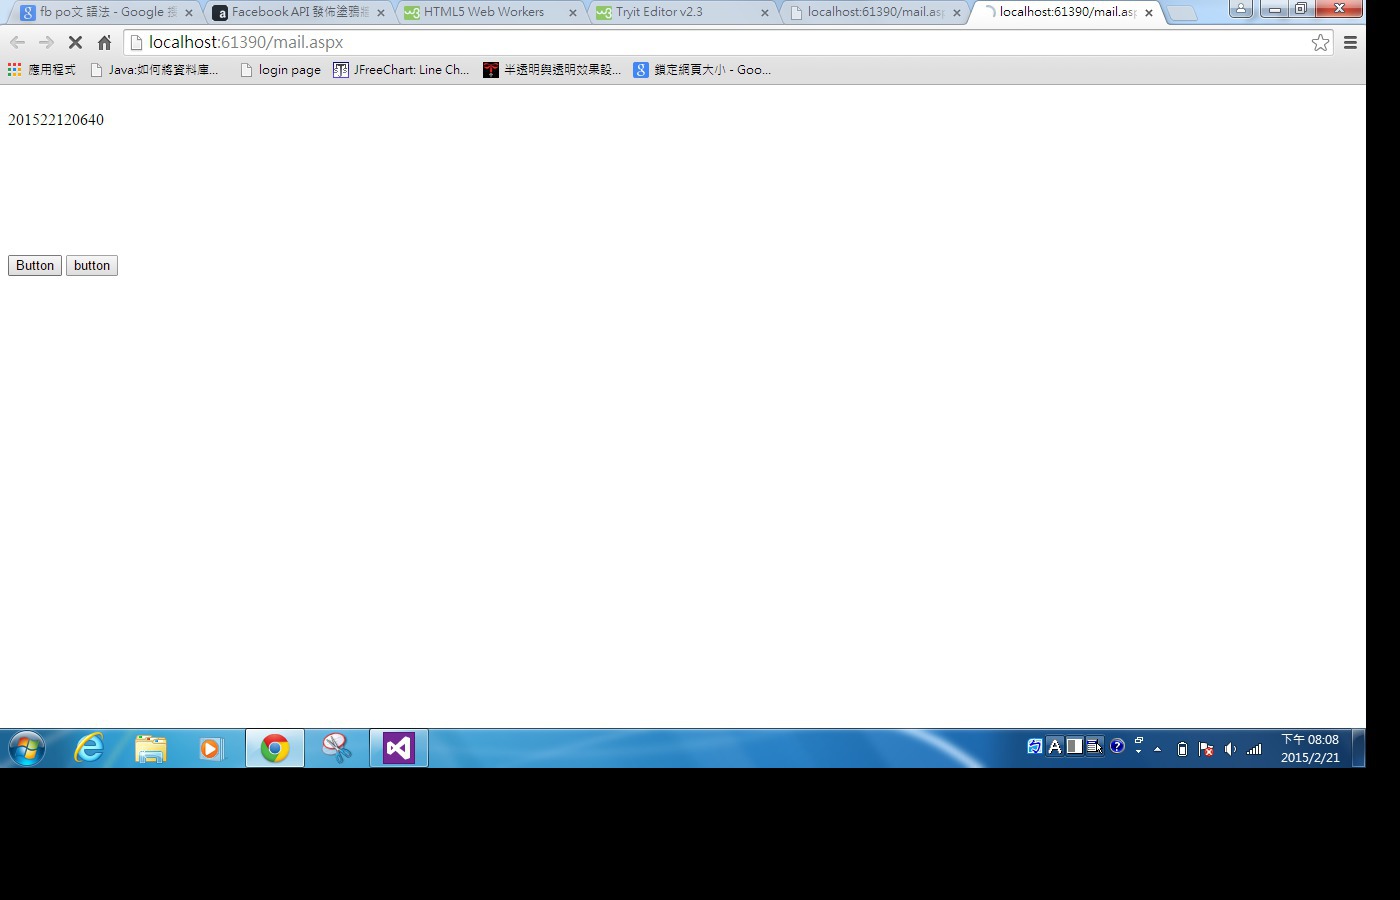Select the 201522120640 text on the page

56,120
